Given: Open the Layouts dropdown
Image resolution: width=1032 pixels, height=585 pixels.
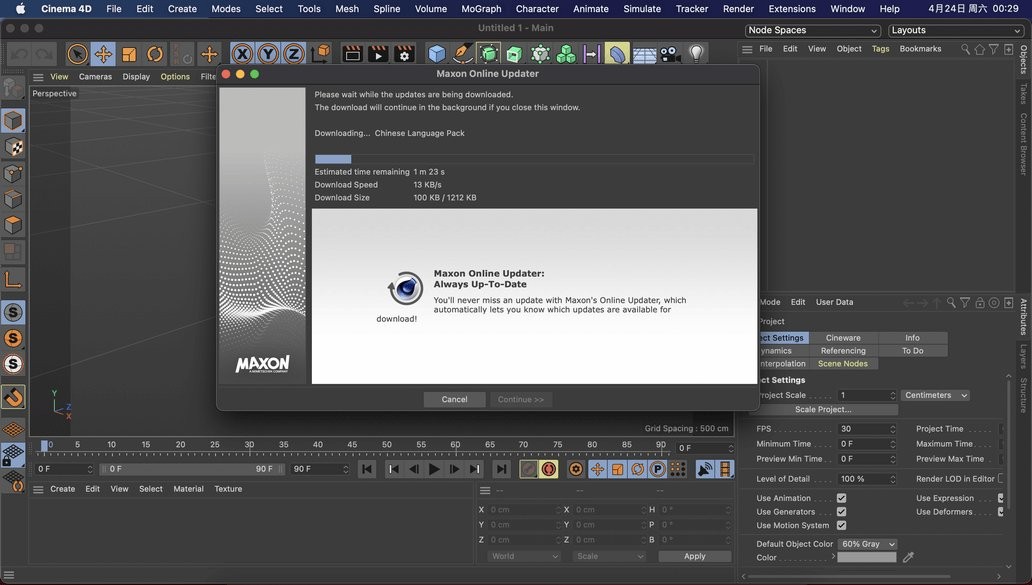Looking at the screenshot, I should click(954, 30).
